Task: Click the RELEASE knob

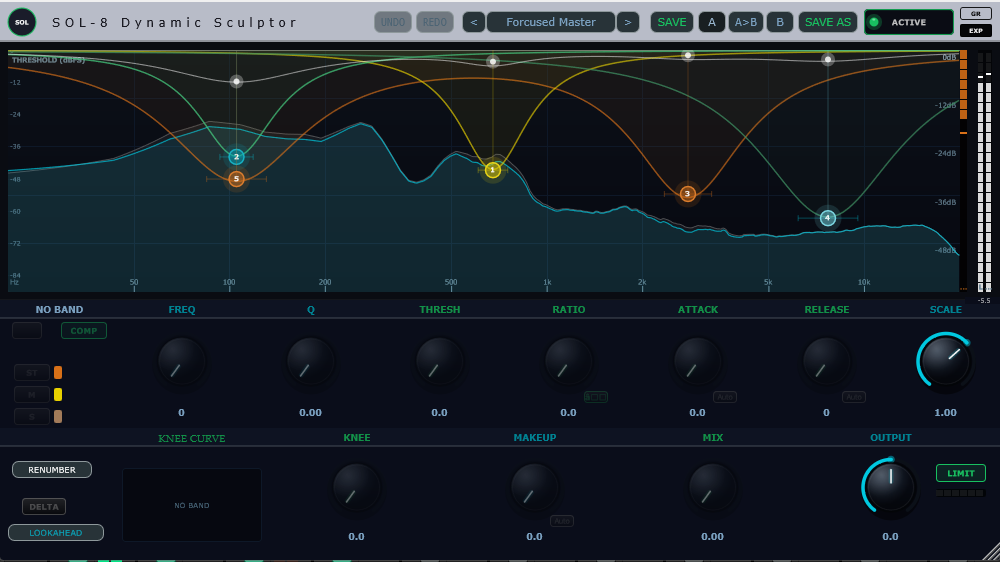Action: point(827,362)
